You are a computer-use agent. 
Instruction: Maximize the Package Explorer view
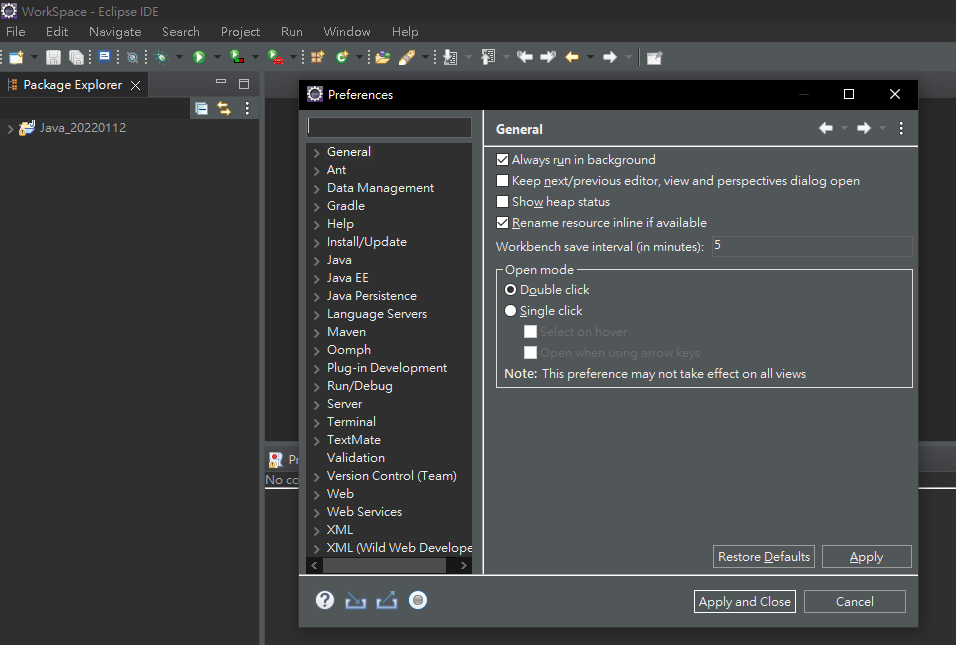point(244,84)
